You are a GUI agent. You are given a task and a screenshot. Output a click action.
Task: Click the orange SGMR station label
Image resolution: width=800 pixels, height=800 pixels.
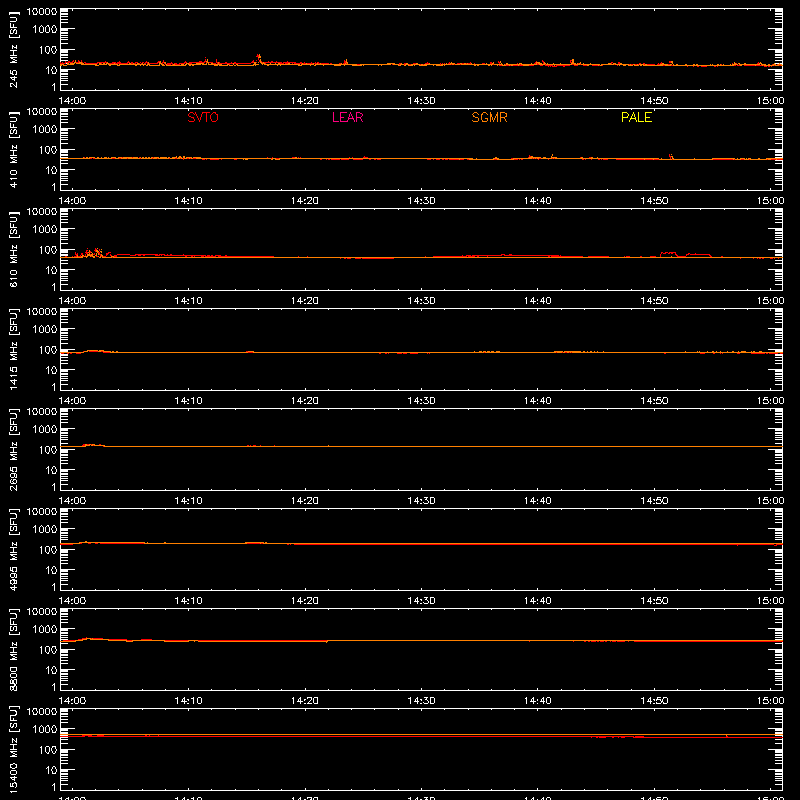(x=489, y=117)
